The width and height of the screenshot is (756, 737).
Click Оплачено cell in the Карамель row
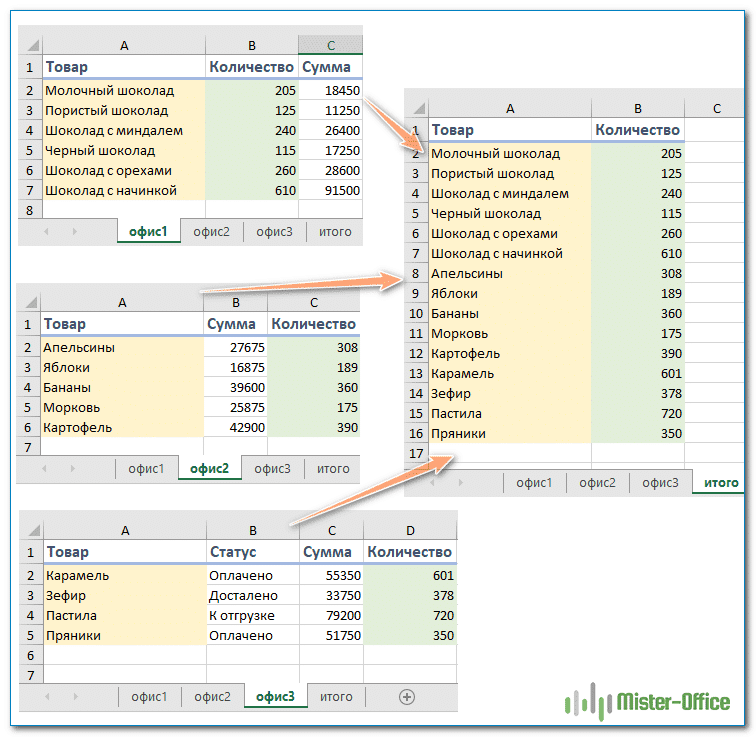coord(253,576)
